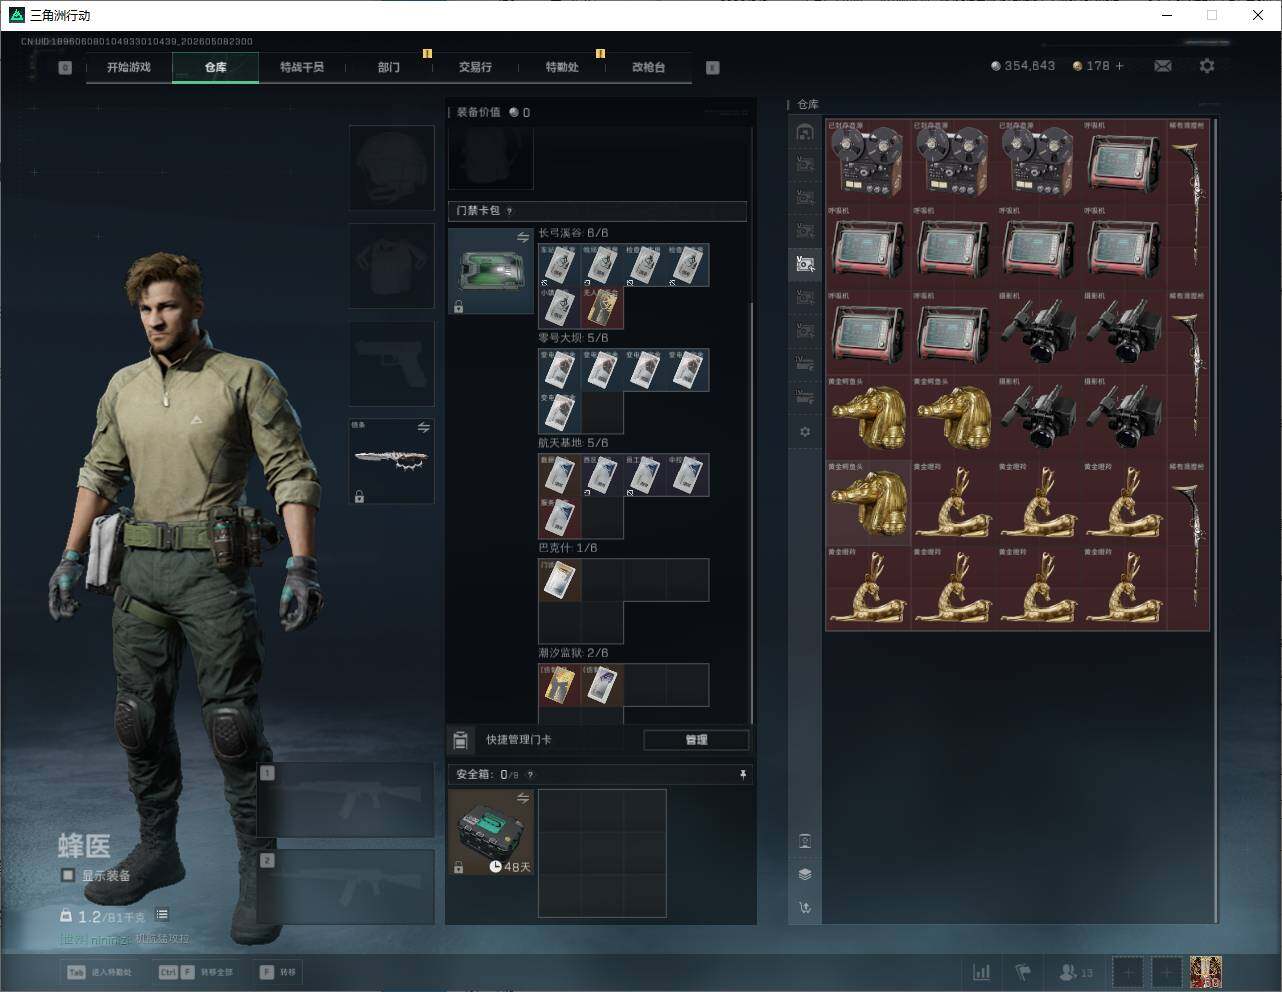This screenshot has width=1282, height=992.
Task: Enable the 显示装备 checkbox
Action: tap(68, 875)
